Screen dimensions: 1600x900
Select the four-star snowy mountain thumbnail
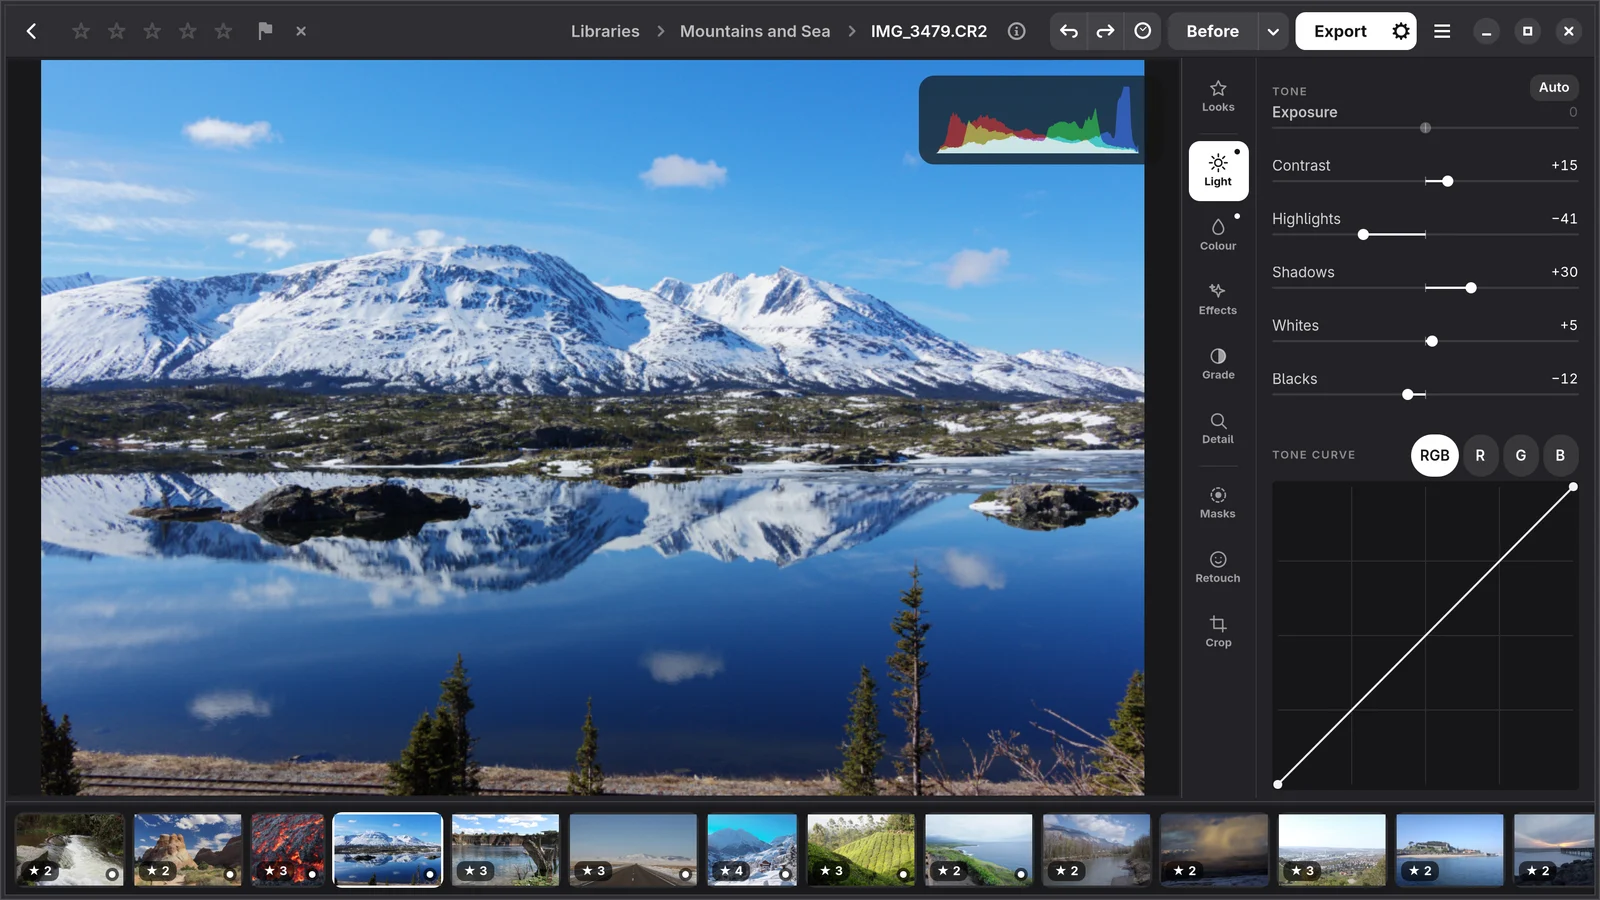[752, 849]
